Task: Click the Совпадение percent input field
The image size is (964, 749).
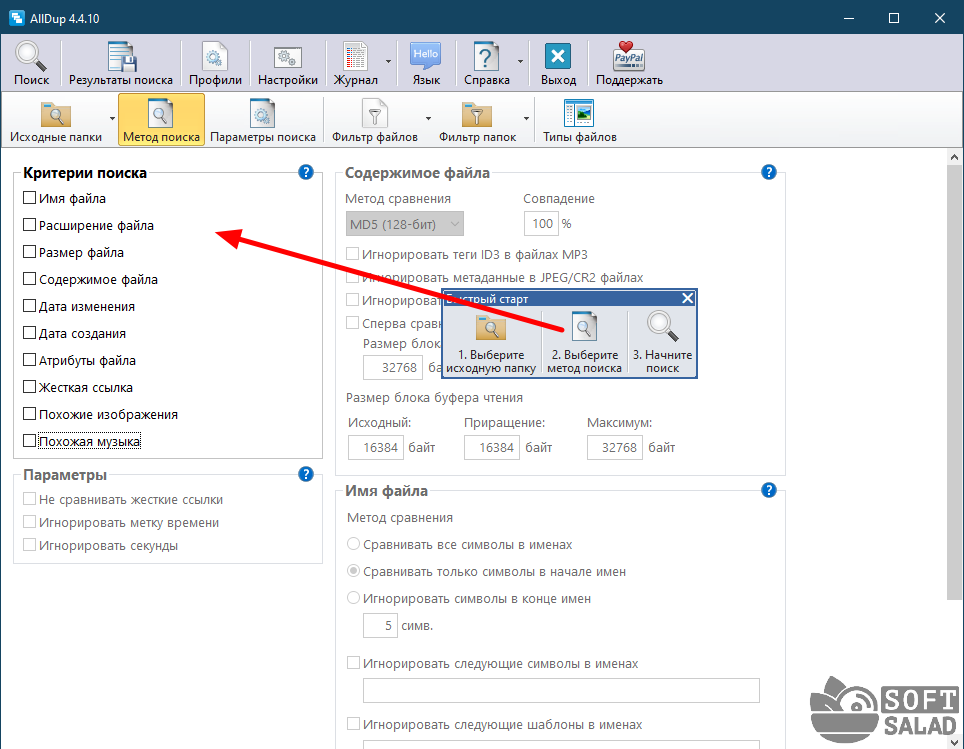Action: pos(540,224)
